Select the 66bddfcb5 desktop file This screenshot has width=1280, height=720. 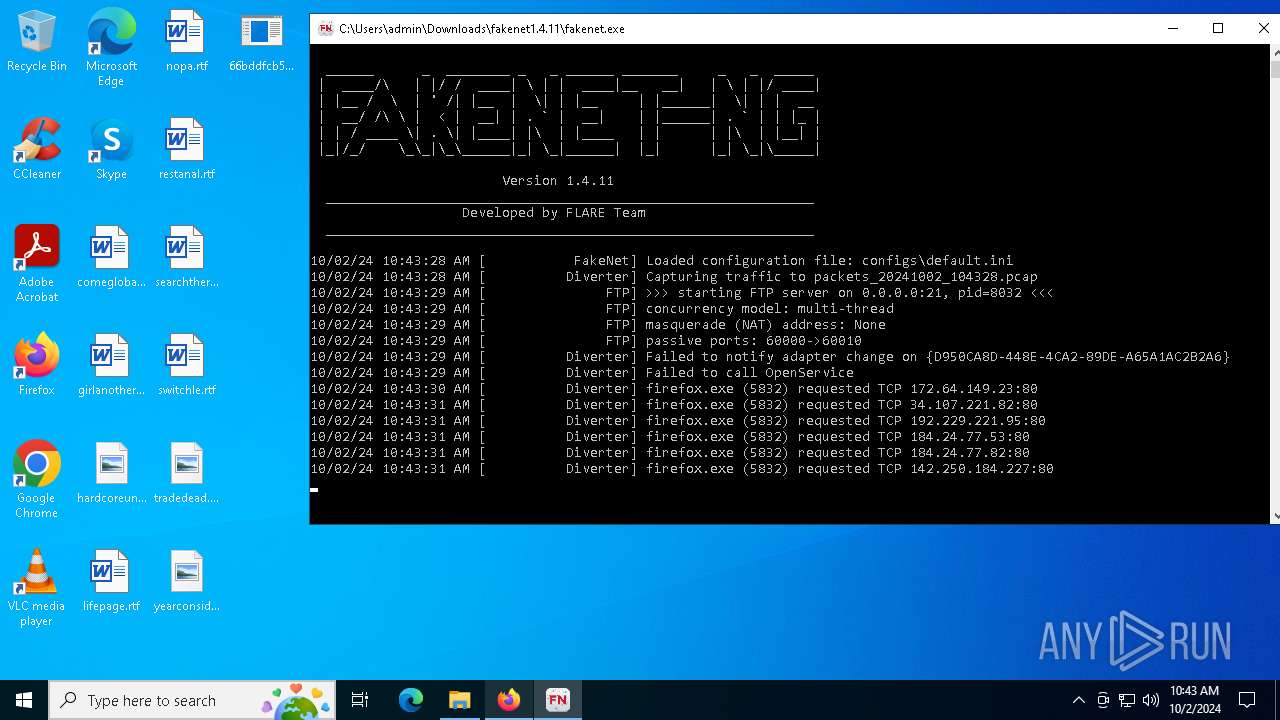tap(261, 42)
